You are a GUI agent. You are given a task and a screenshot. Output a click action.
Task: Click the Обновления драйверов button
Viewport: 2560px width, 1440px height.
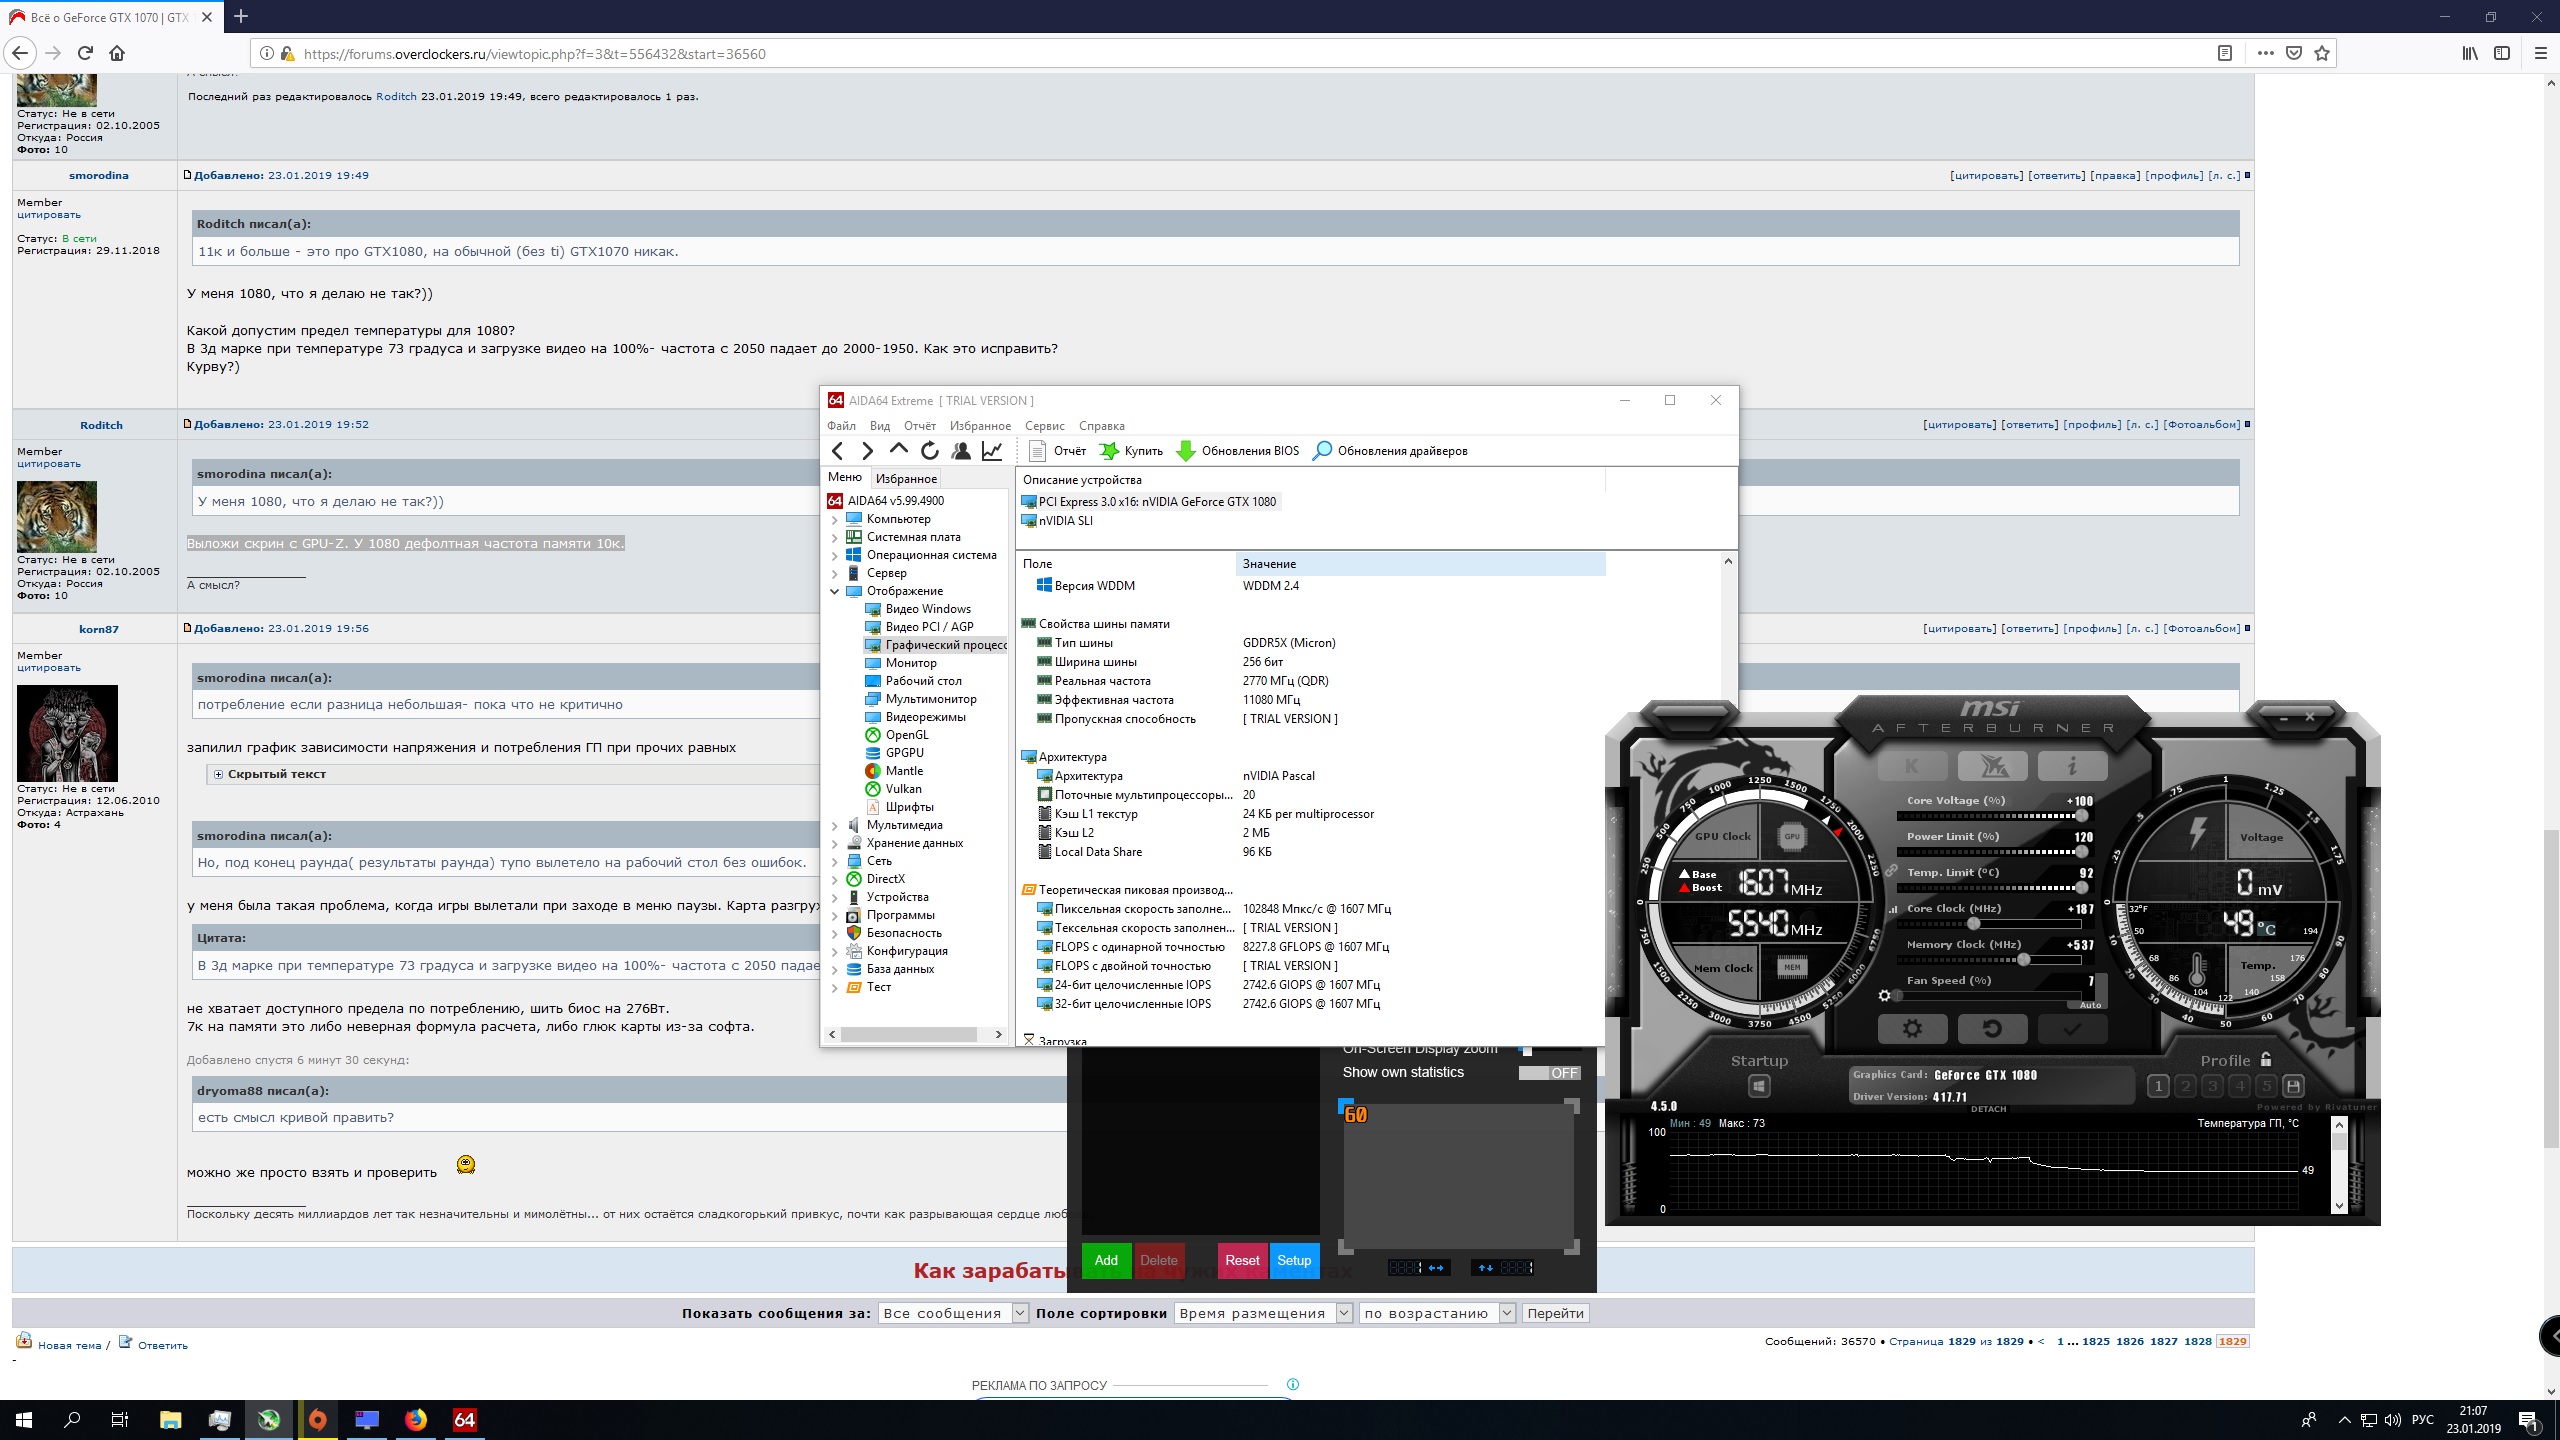click(x=1390, y=451)
